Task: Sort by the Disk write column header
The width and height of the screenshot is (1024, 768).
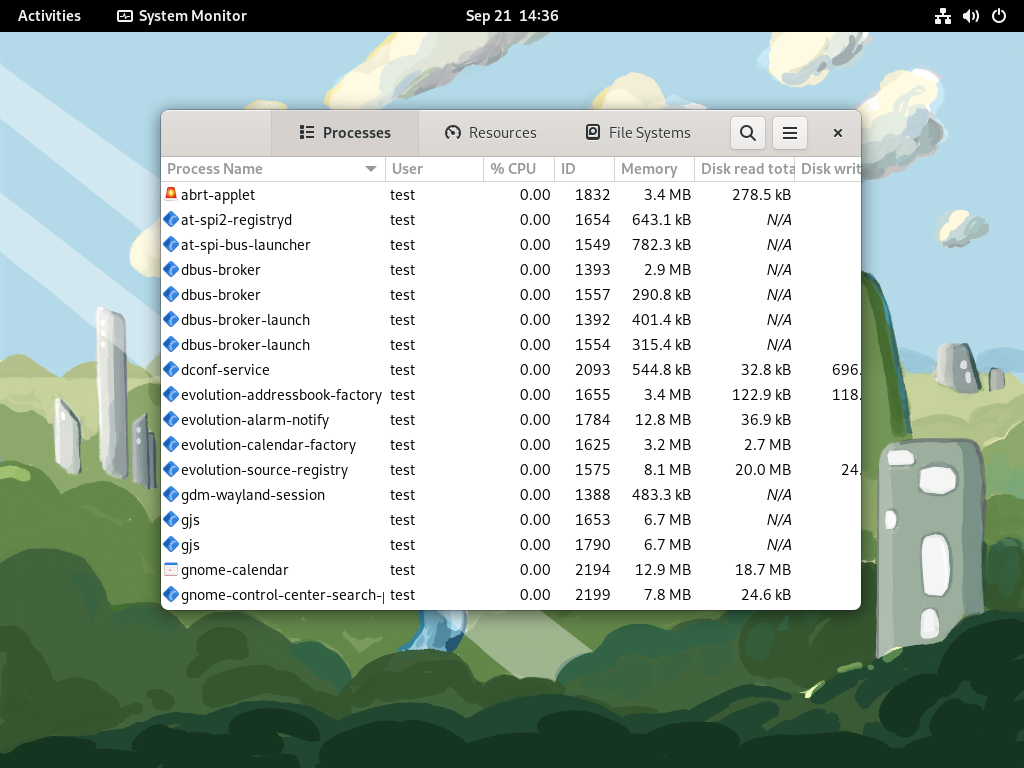Action: (828, 169)
